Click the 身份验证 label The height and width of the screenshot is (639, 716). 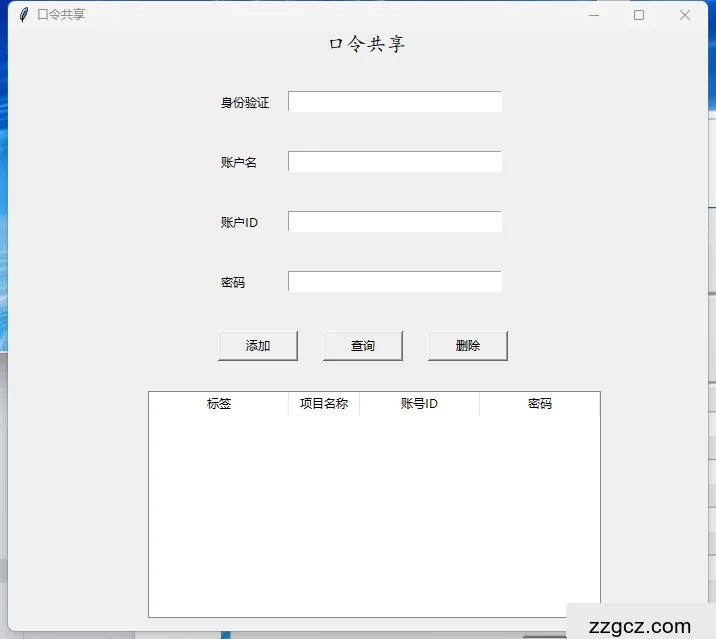(245, 103)
